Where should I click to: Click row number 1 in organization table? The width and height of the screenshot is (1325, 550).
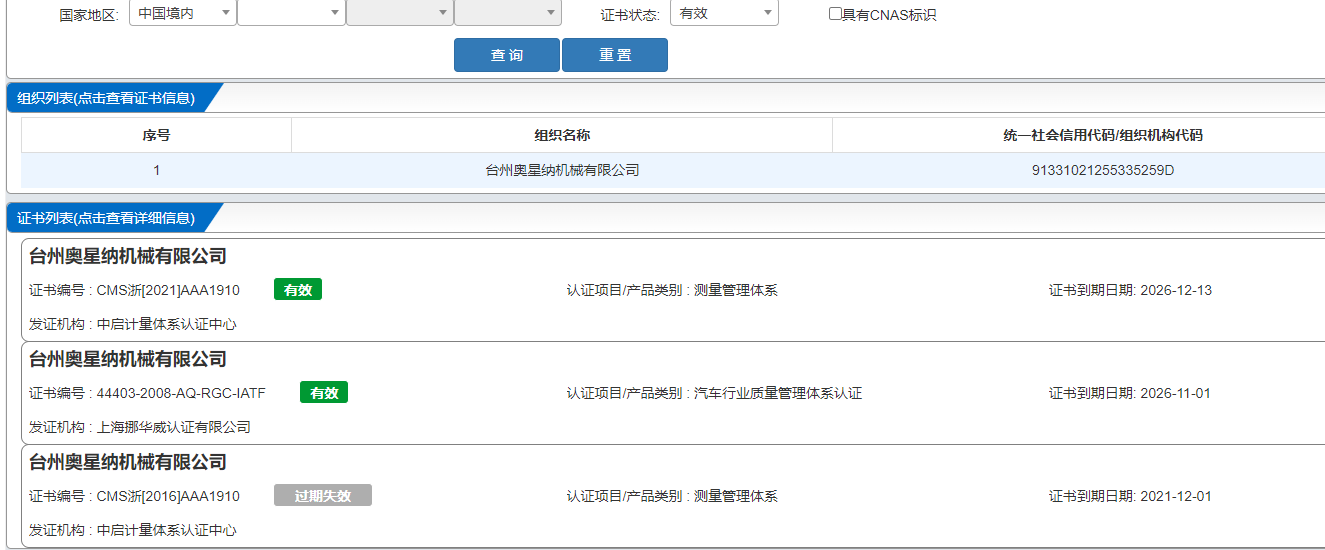(x=156, y=170)
